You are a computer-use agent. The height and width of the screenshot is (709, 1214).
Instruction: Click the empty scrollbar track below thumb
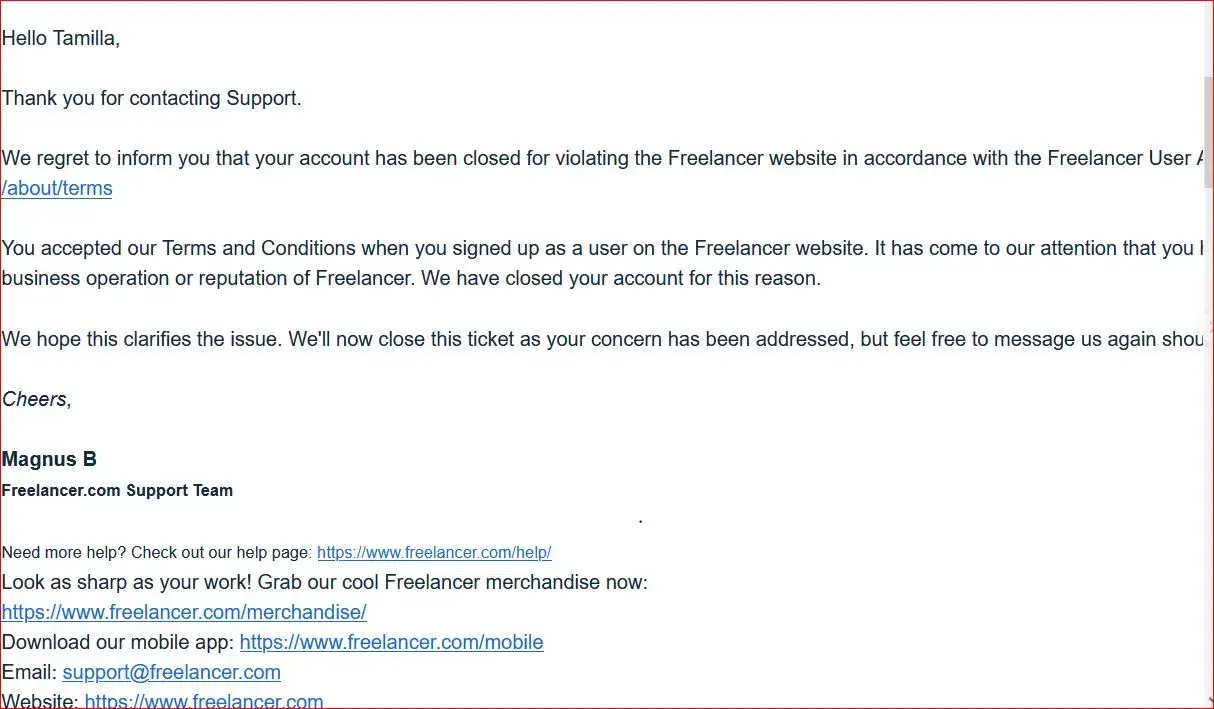click(x=1207, y=450)
